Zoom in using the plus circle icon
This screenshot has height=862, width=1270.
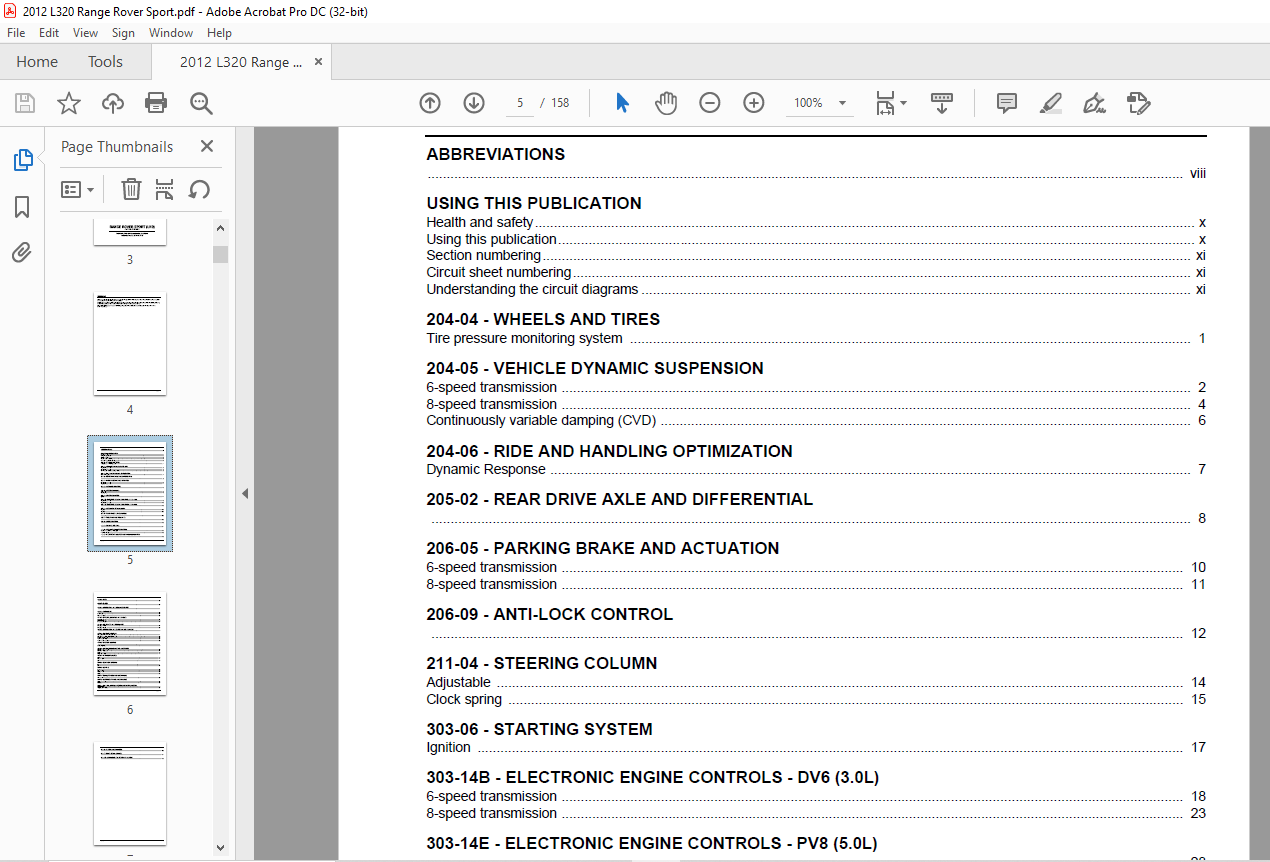click(x=754, y=103)
